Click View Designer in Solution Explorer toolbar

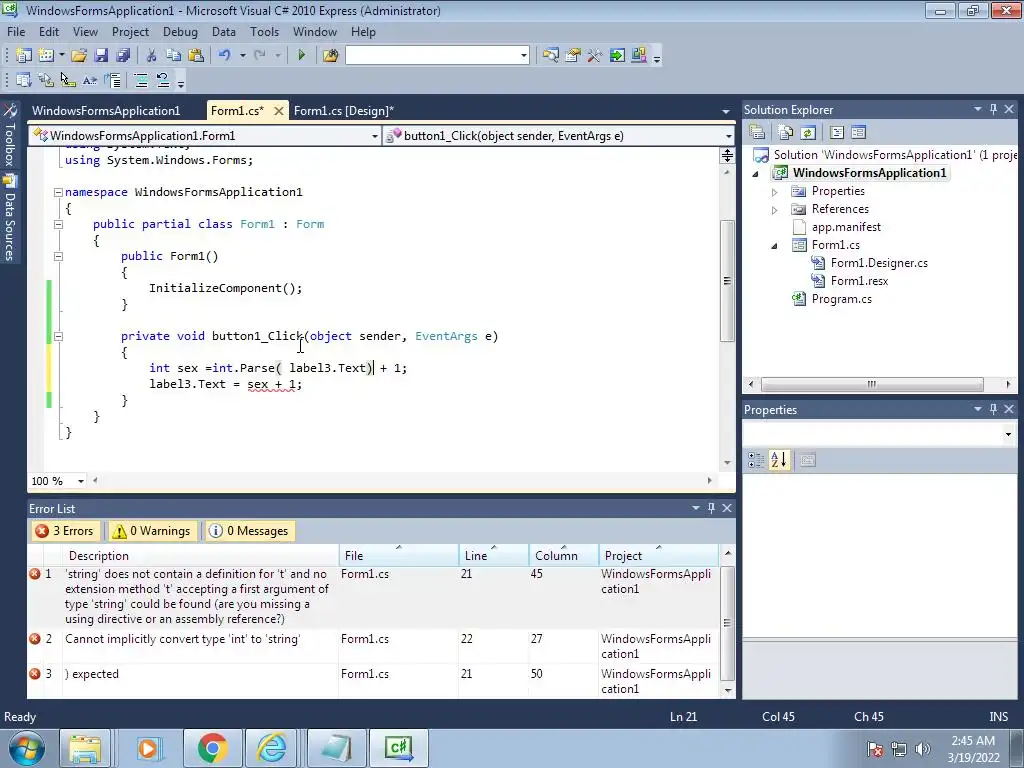pyautogui.click(x=858, y=133)
